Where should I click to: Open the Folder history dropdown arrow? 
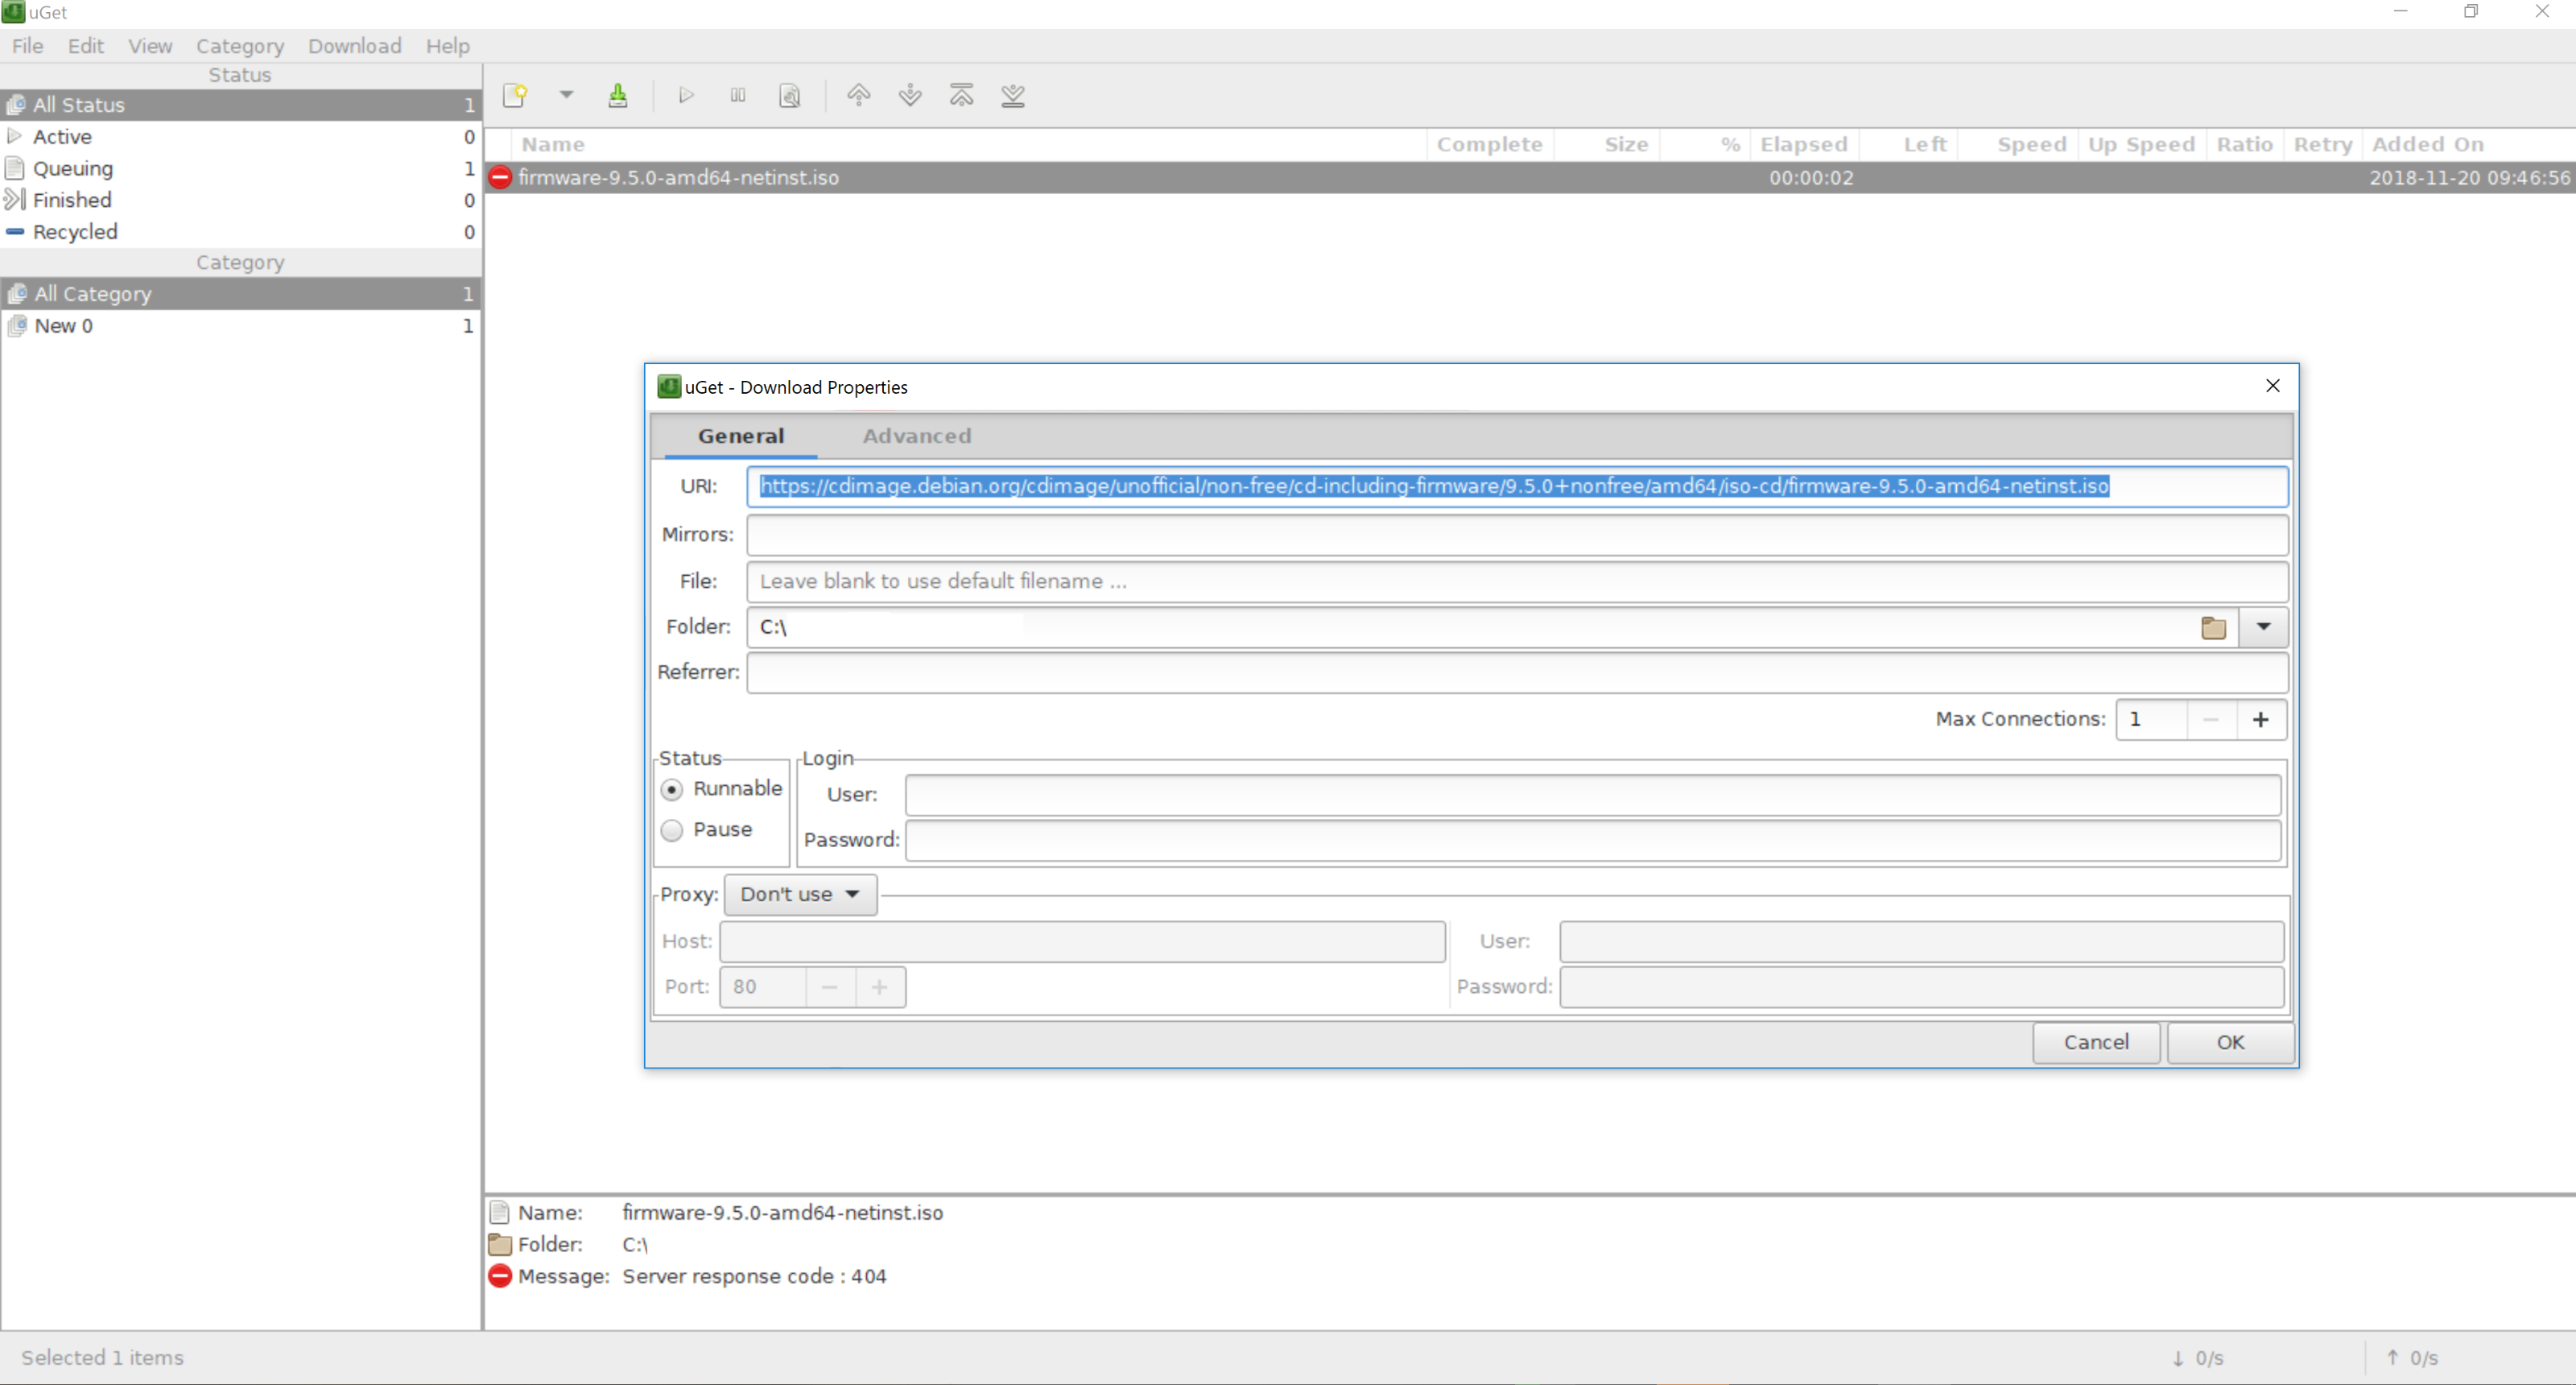pos(2263,627)
